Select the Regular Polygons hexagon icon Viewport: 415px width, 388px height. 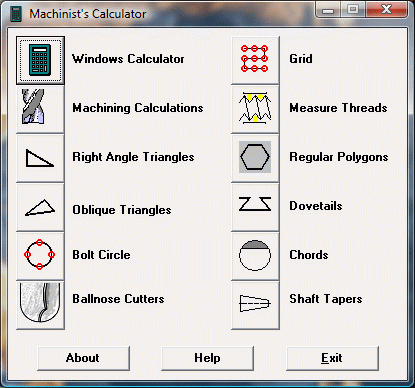click(x=255, y=158)
